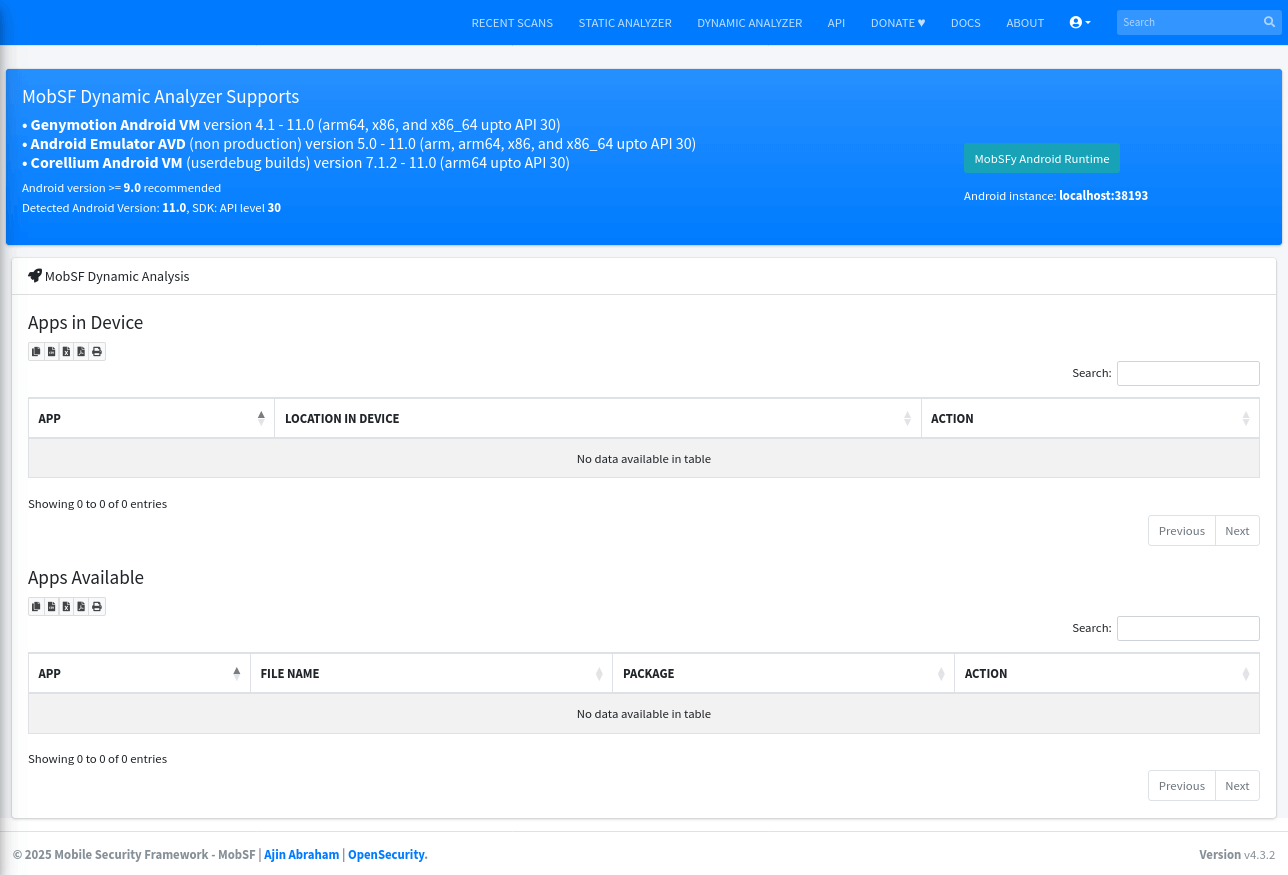Sort Apps Available by Action column
The width and height of the screenshot is (1288, 875).
[x=1107, y=673]
